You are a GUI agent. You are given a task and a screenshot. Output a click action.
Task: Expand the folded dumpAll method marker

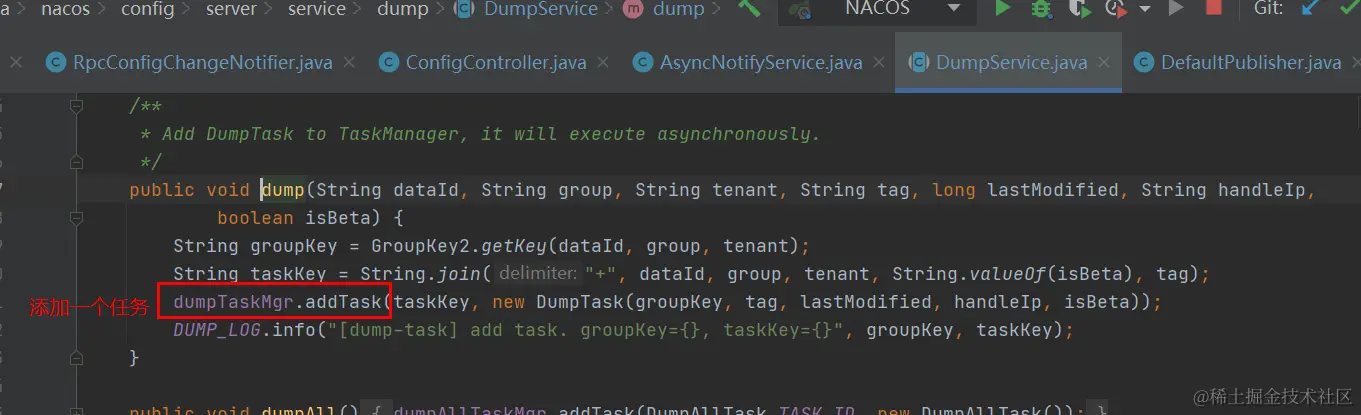tap(76, 409)
